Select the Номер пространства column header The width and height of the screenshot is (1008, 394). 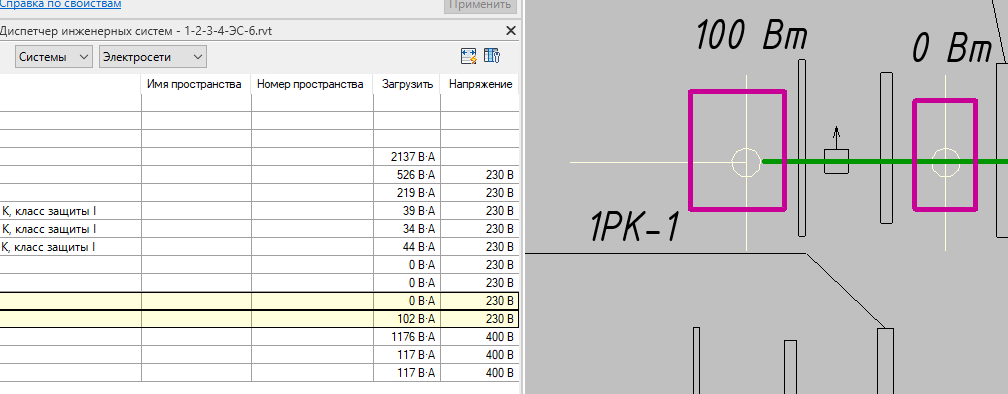point(310,84)
